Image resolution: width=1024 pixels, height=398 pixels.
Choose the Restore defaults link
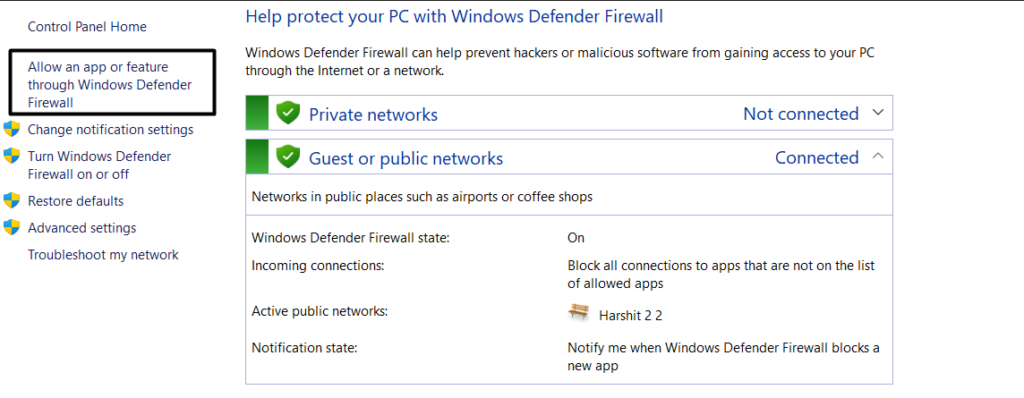(x=76, y=201)
